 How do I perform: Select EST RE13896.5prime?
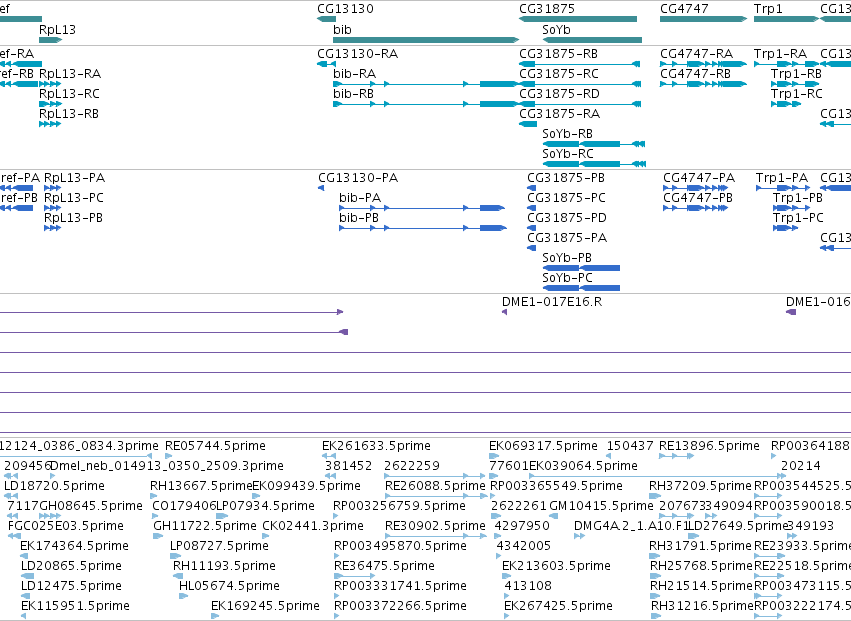tap(709, 446)
